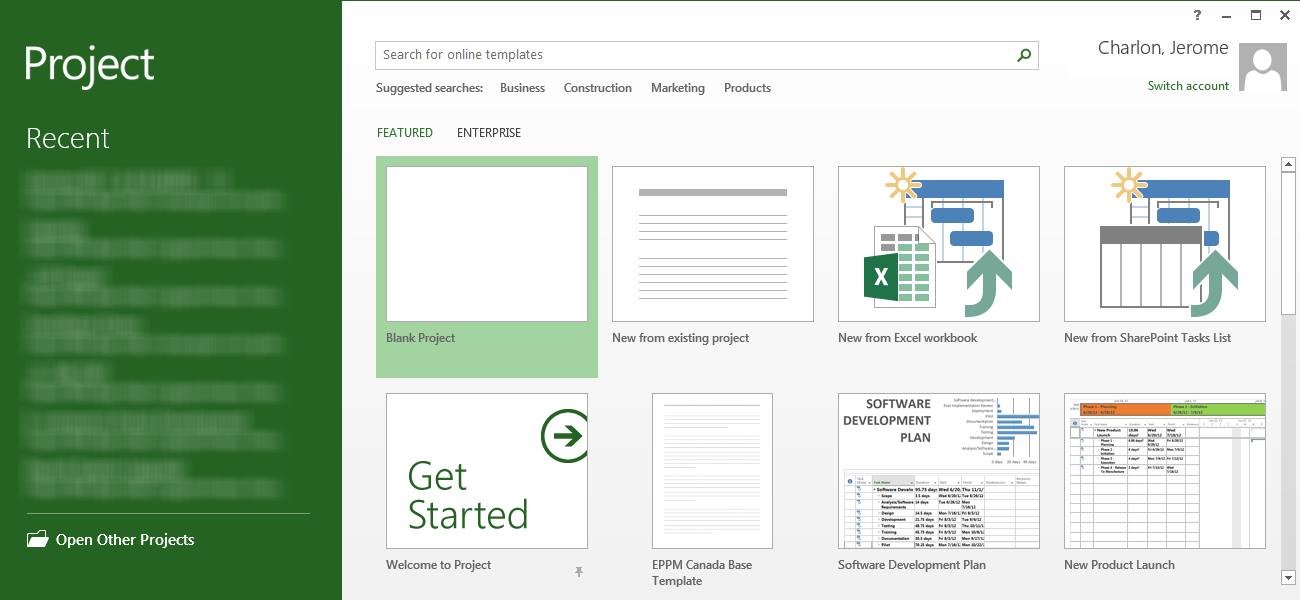Open Other Projects link
Viewport: 1300px width, 600px height.
pos(125,540)
